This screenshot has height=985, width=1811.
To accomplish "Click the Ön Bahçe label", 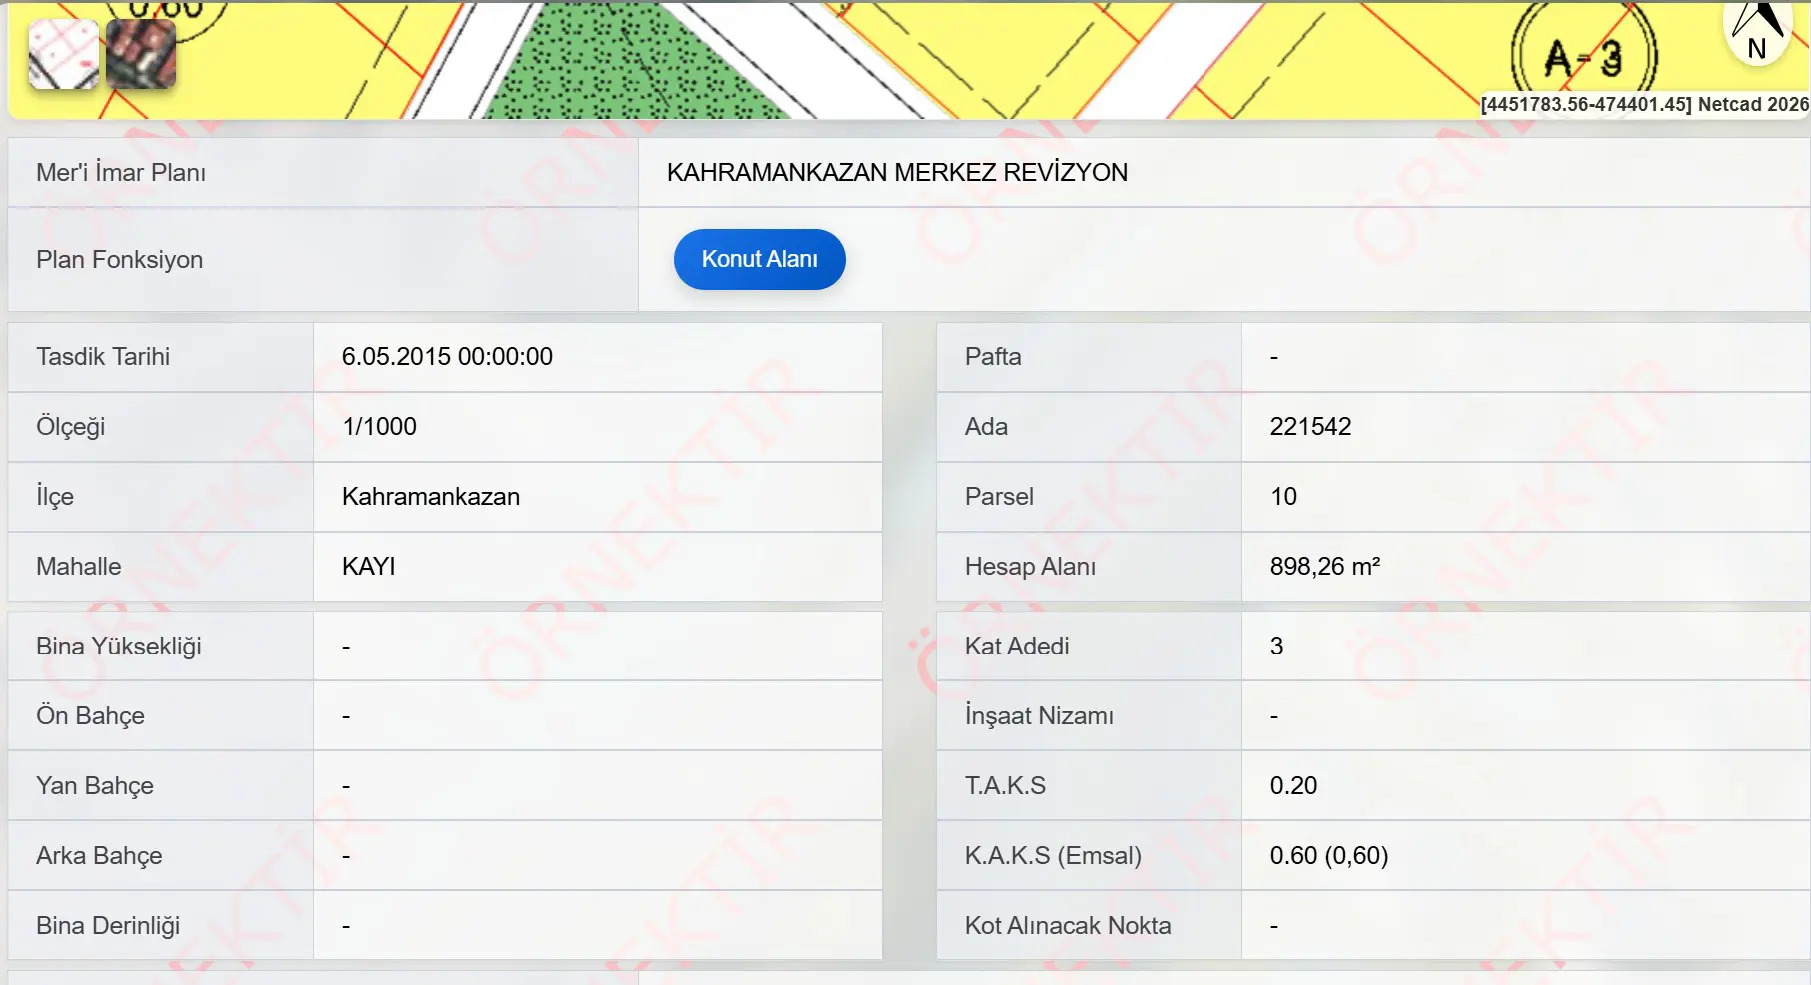I will pos(90,716).
